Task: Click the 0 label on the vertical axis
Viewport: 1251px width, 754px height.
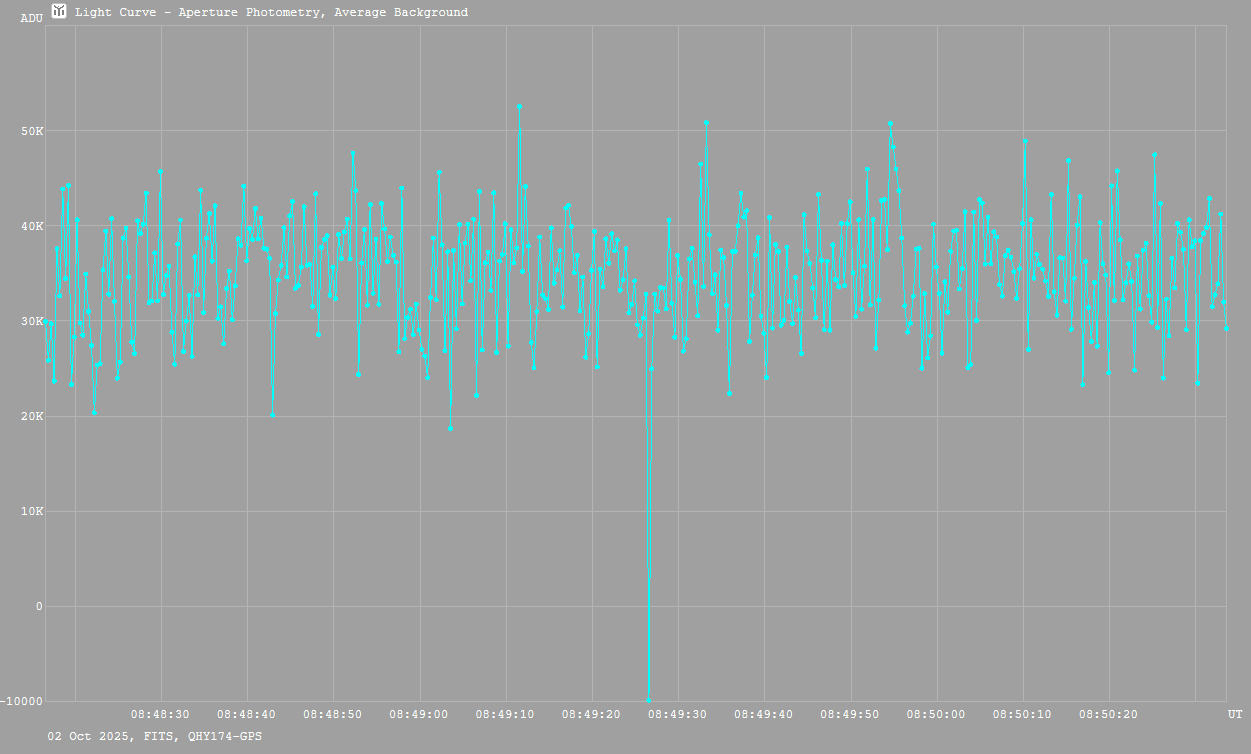Action: [39, 606]
